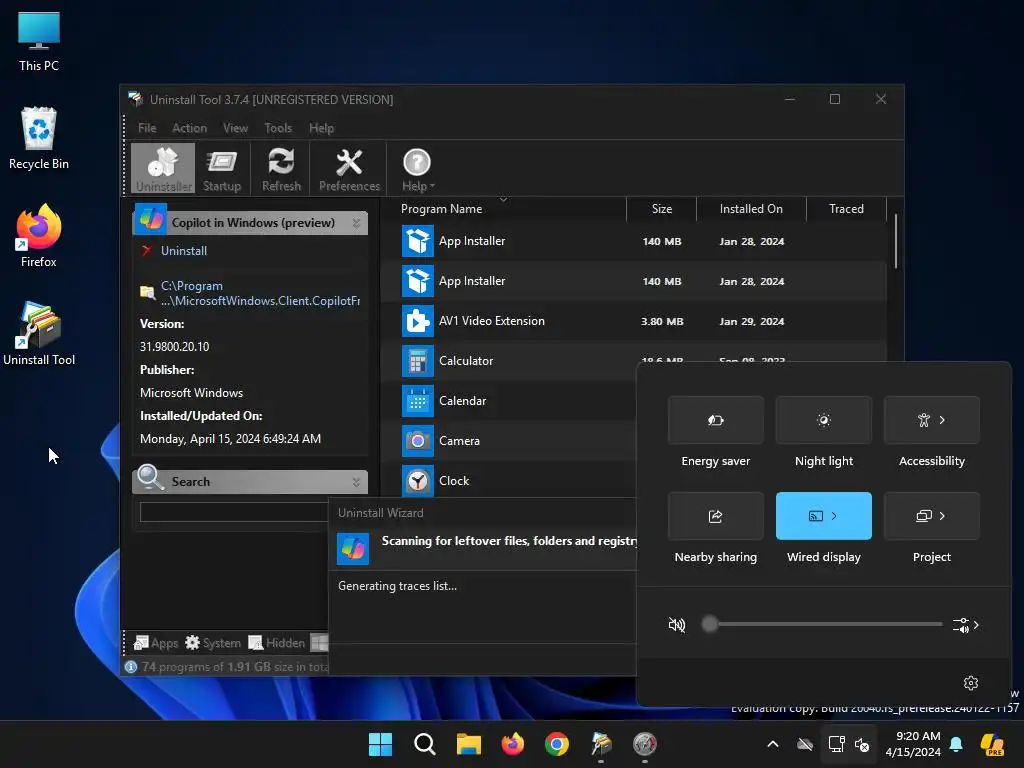Click inside the Search text field
1024x768 pixels.
click(x=234, y=511)
